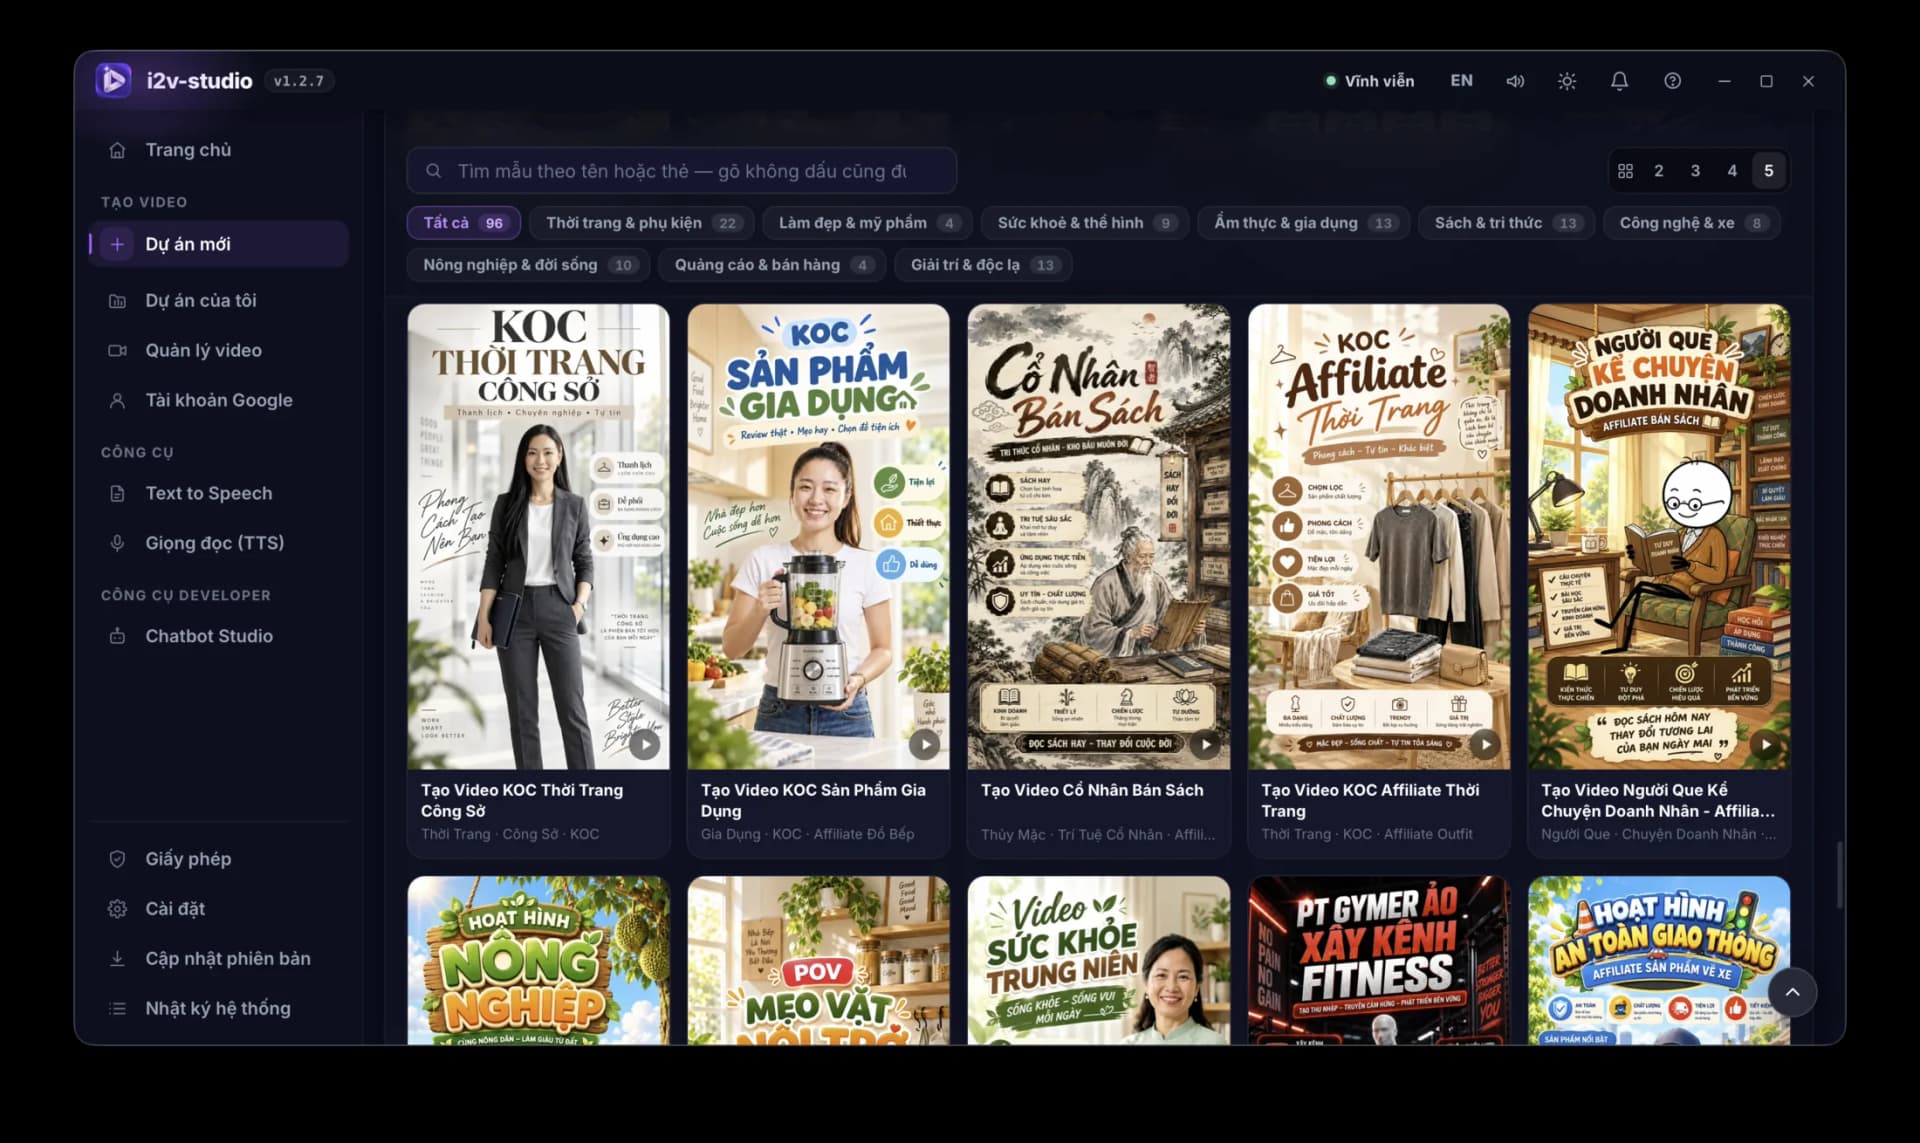Click title Tạo Video KOC Affiliate Thời Trang
1920x1143 pixels.
click(x=1370, y=801)
